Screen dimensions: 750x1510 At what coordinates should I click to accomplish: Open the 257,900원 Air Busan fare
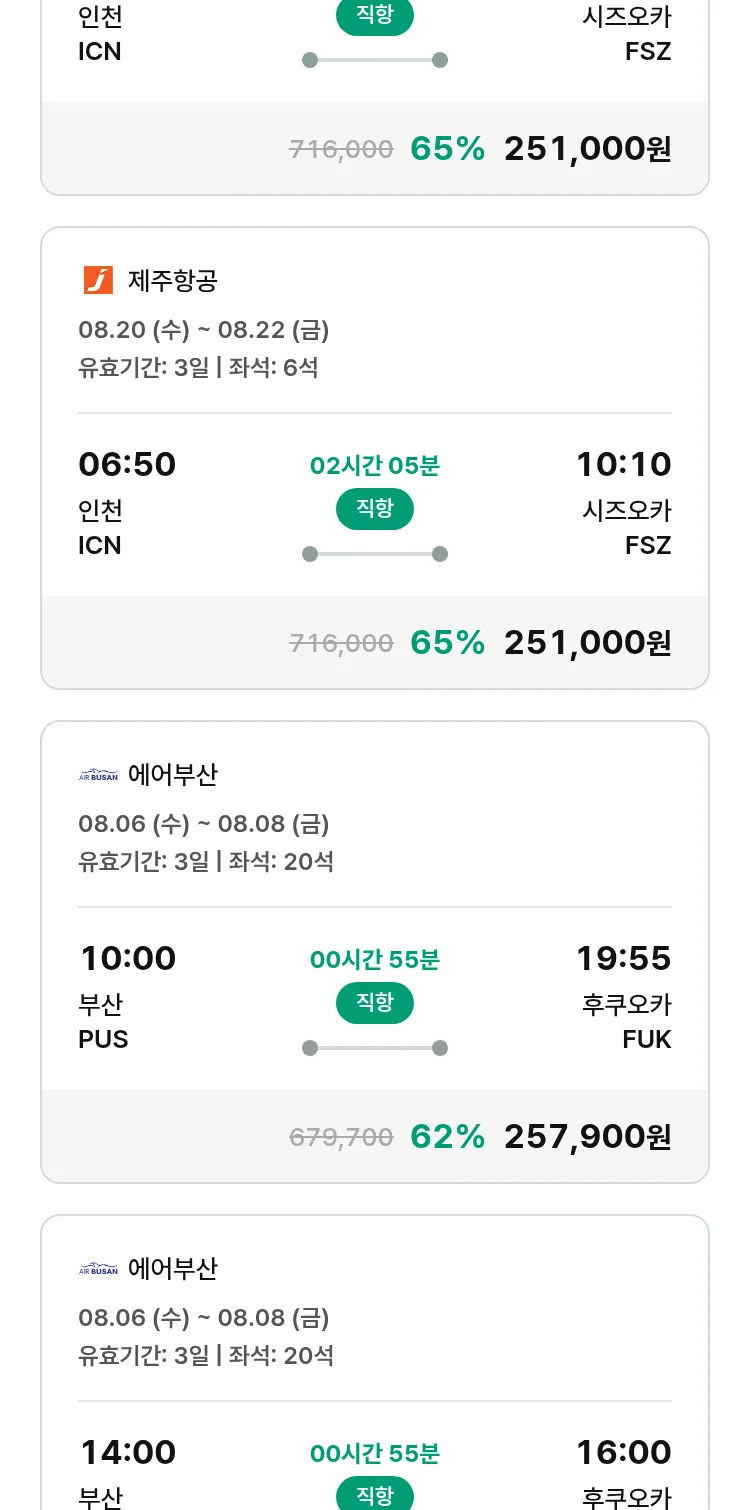click(587, 1136)
